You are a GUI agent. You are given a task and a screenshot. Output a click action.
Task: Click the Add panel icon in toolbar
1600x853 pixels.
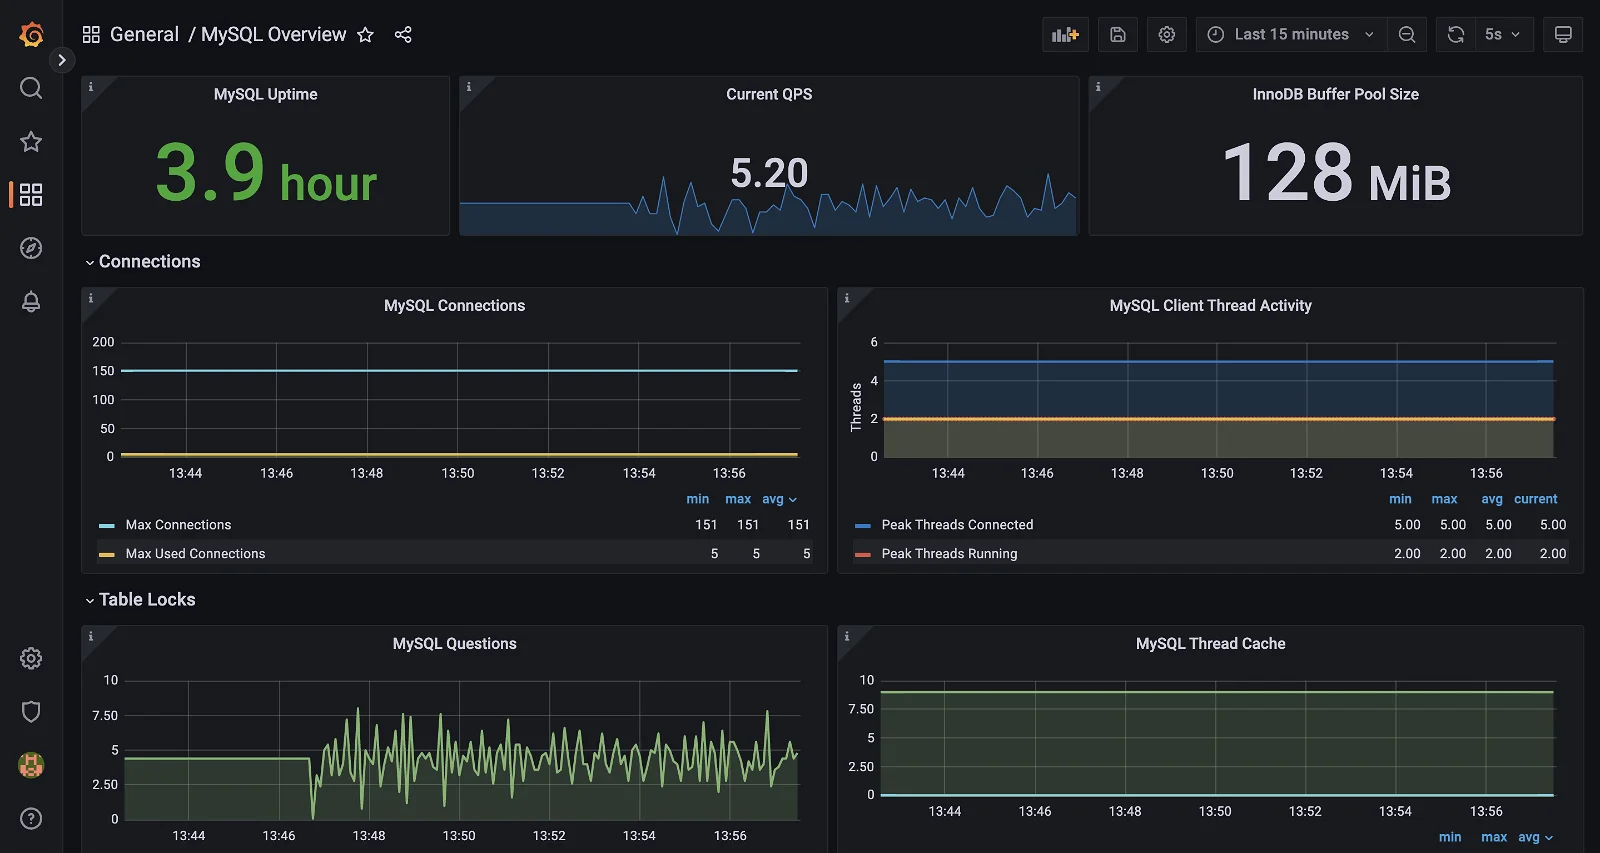(1065, 35)
